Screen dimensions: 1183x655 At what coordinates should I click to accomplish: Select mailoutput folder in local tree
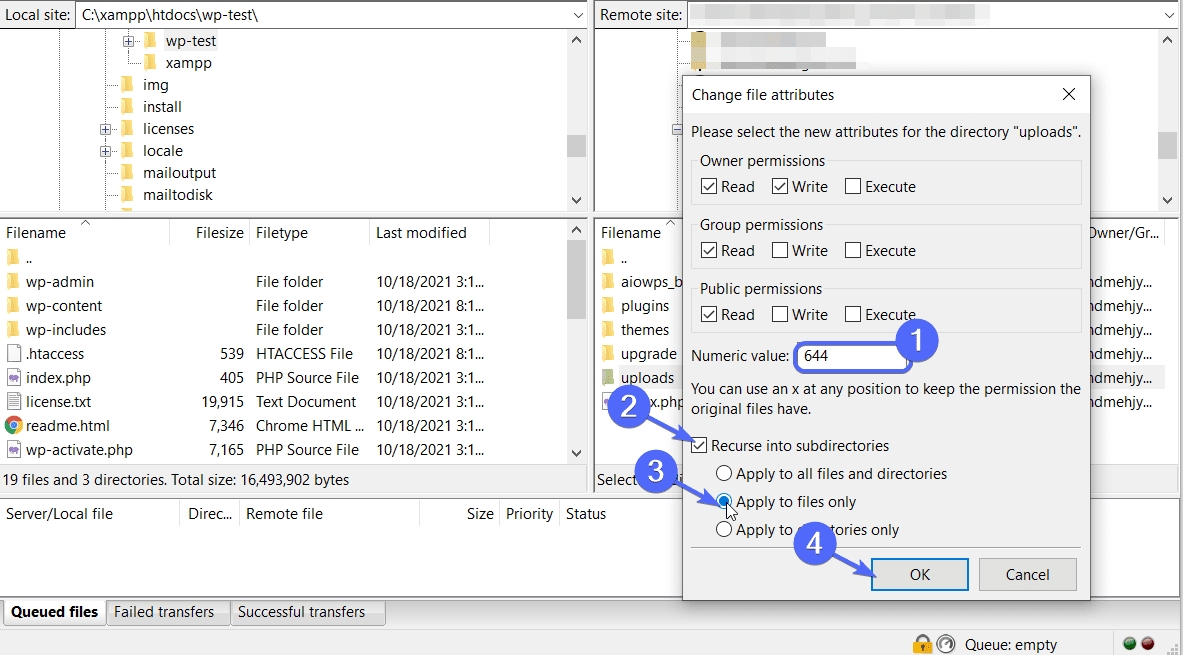coord(180,173)
